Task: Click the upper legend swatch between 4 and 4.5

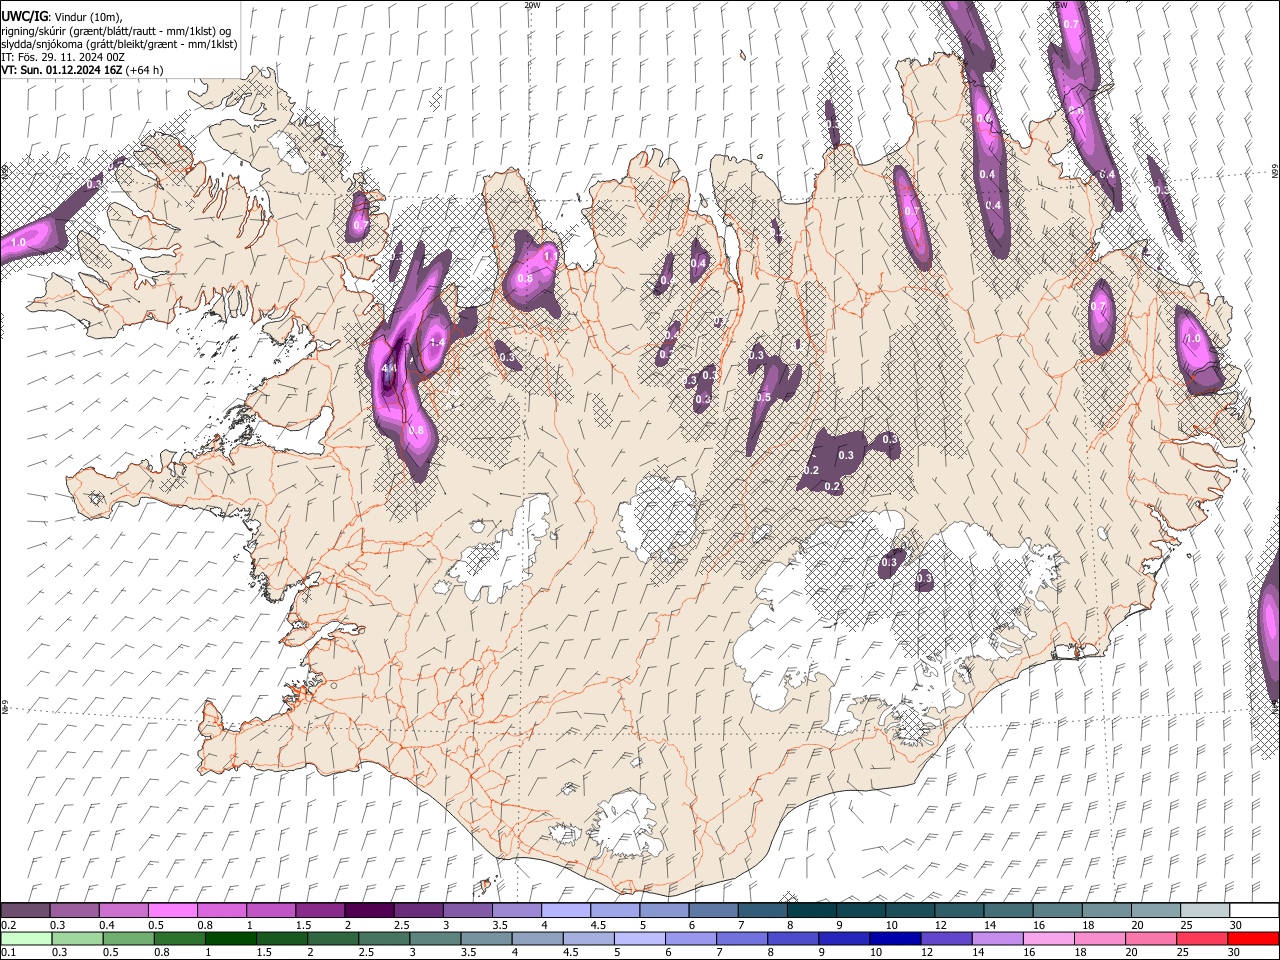Action: coord(565,910)
